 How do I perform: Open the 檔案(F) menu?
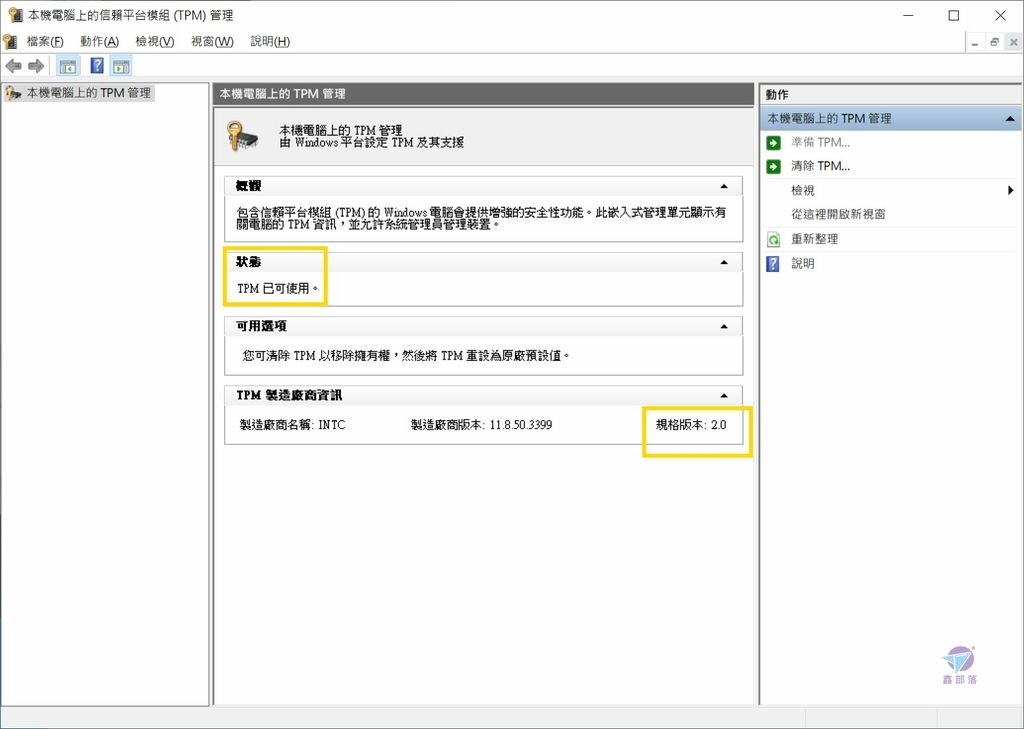click(x=44, y=41)
